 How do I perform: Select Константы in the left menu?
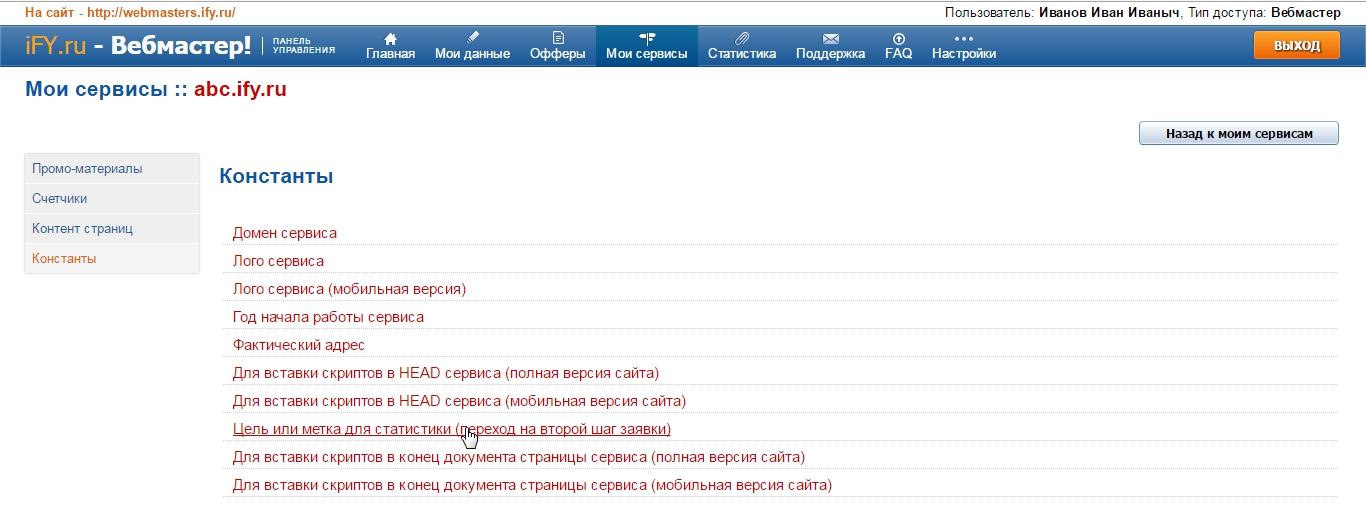pyautogui.click(x=64, y=259)
